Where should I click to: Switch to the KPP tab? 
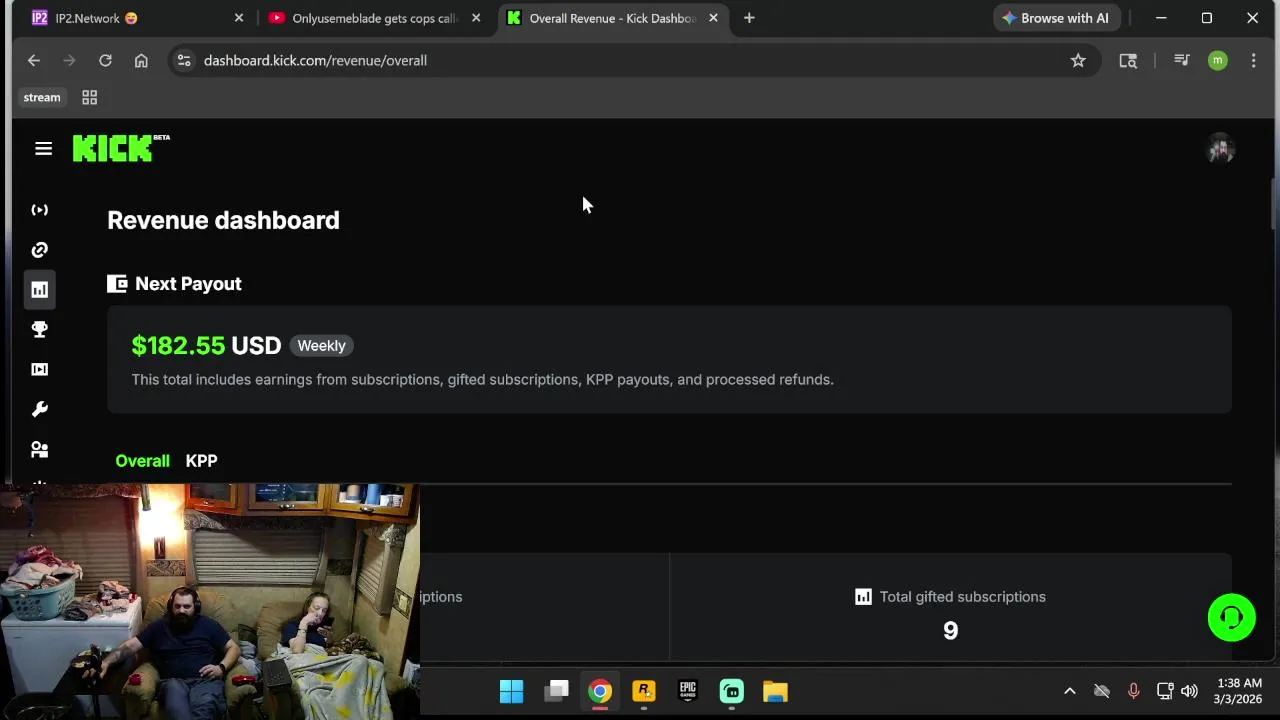click(x=201, y=461)
